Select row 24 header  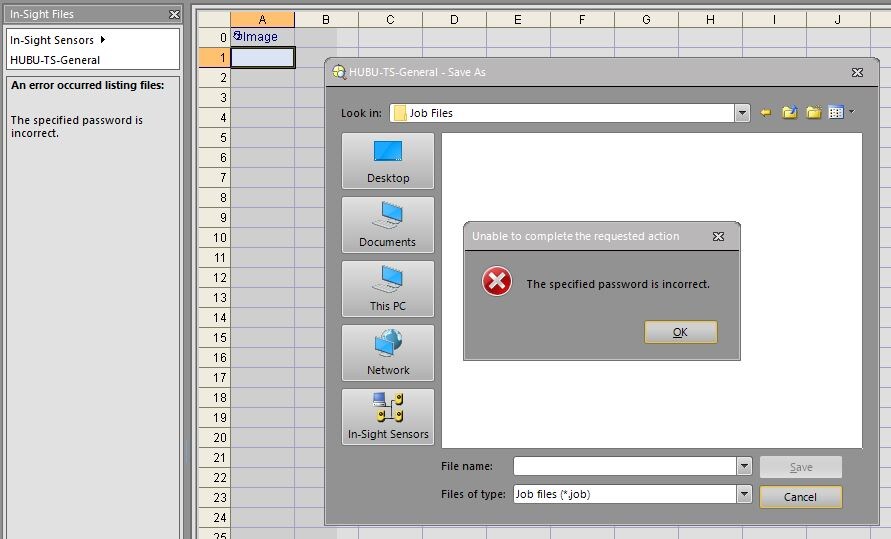coord(214,517)
